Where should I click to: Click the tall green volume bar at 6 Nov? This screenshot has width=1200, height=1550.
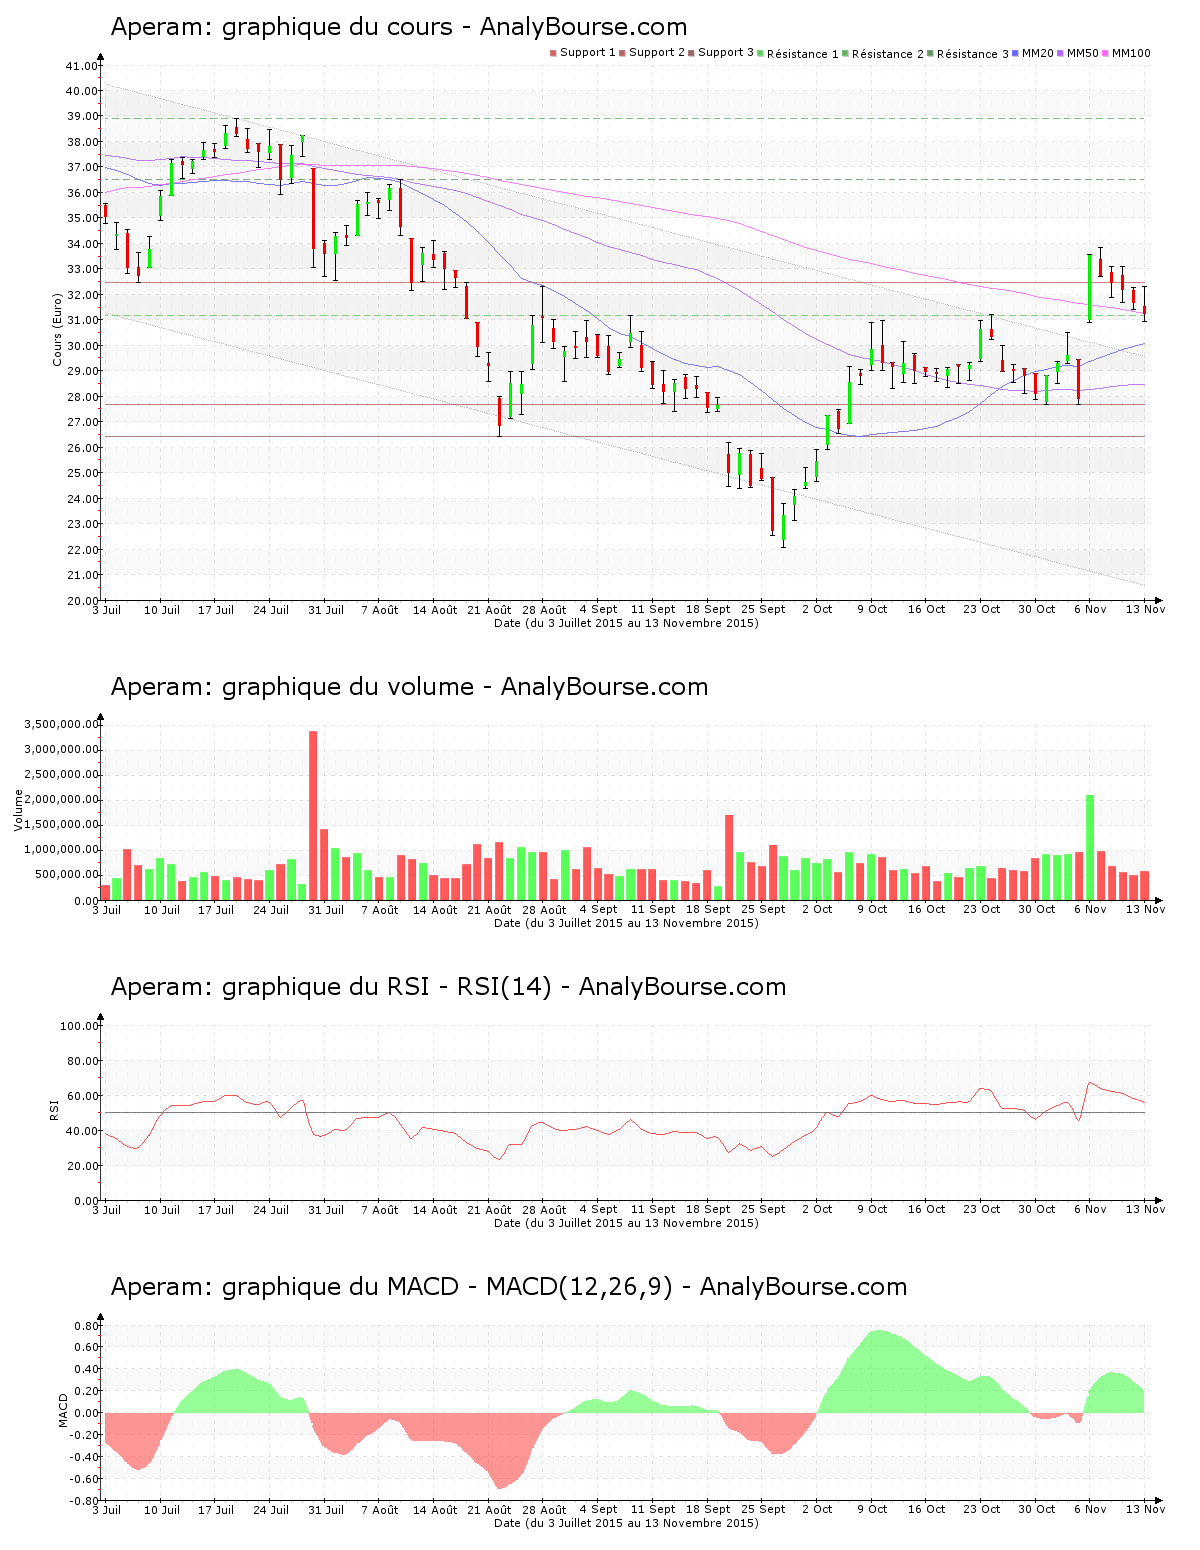[x=1090, y=847]
